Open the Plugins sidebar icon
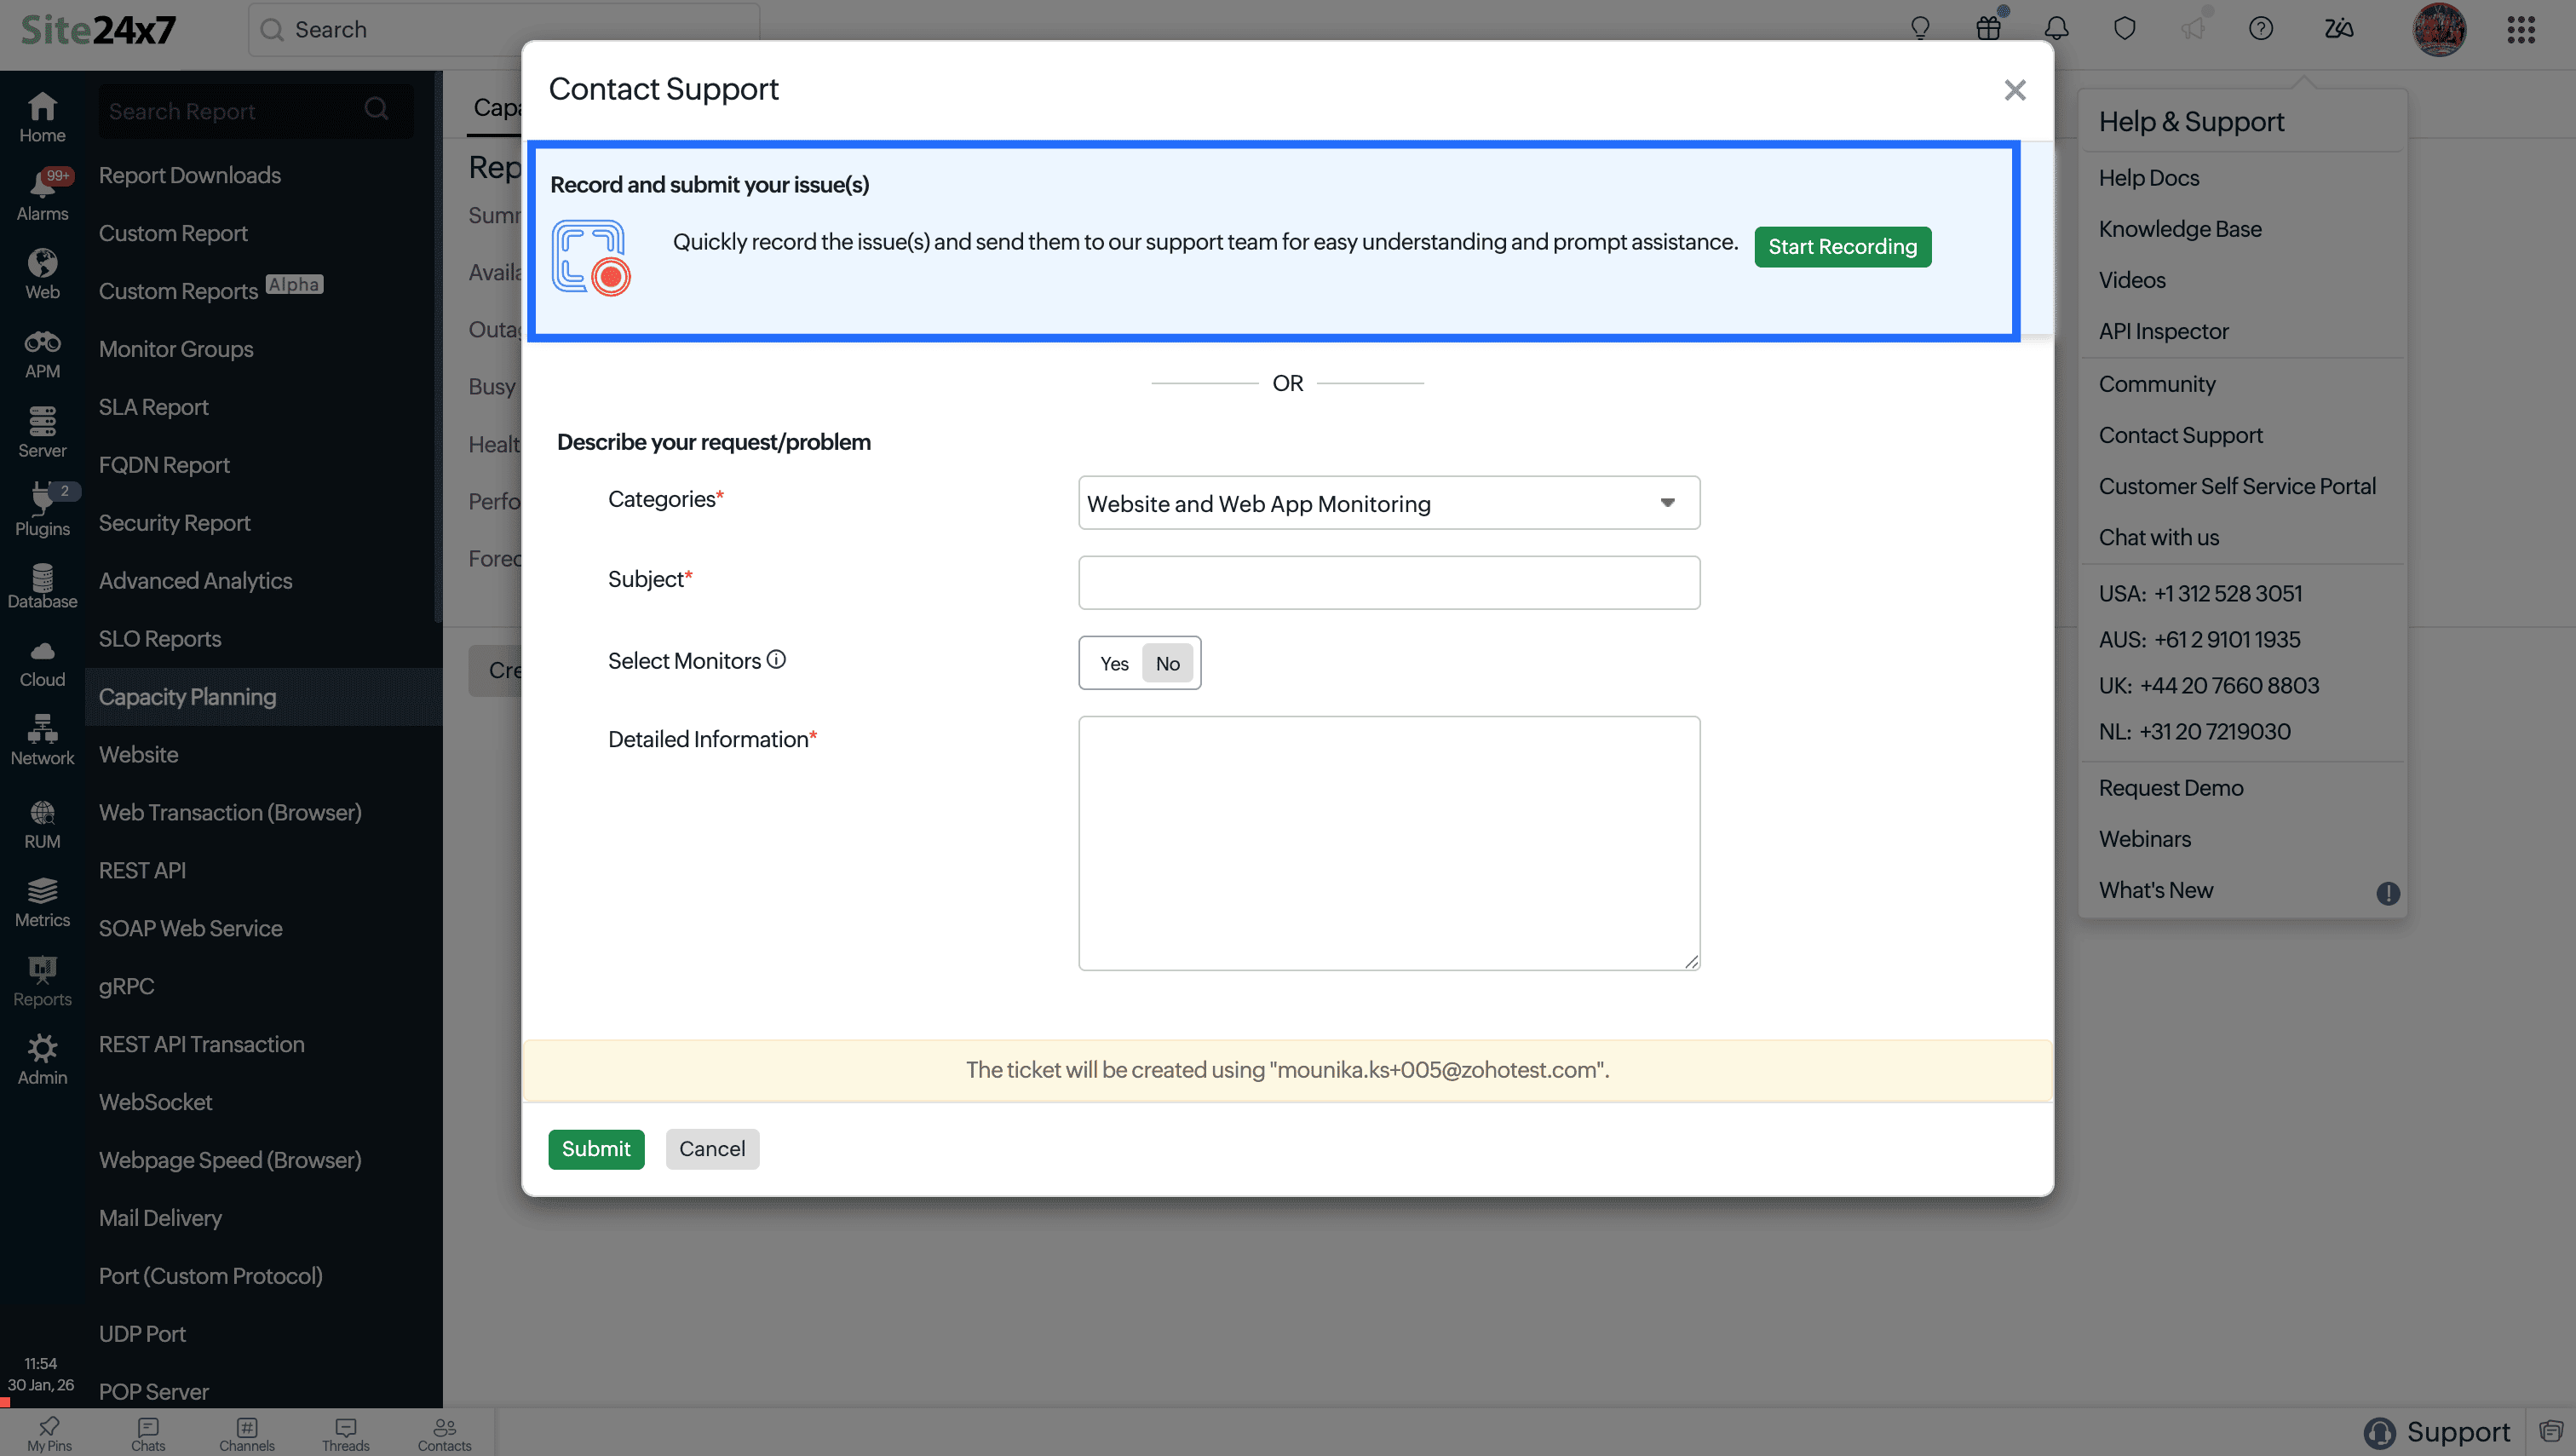The width and height of the screenshot is (2576, 1456). click(42, 509)
